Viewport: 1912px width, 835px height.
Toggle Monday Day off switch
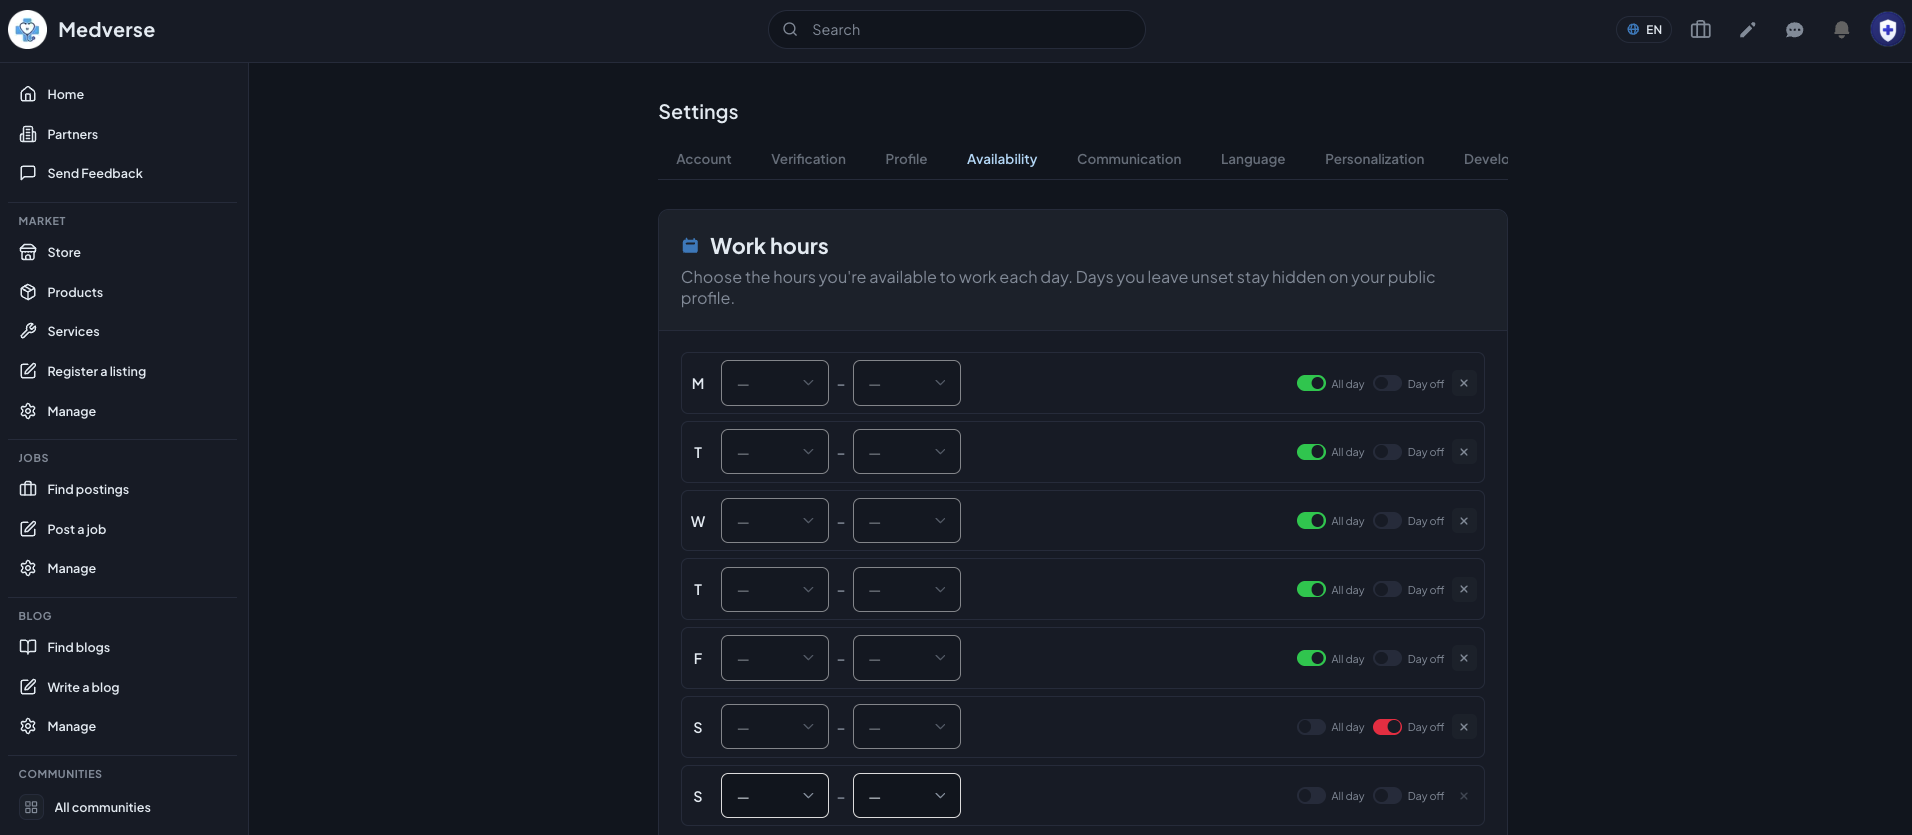tap(1387, 383)
